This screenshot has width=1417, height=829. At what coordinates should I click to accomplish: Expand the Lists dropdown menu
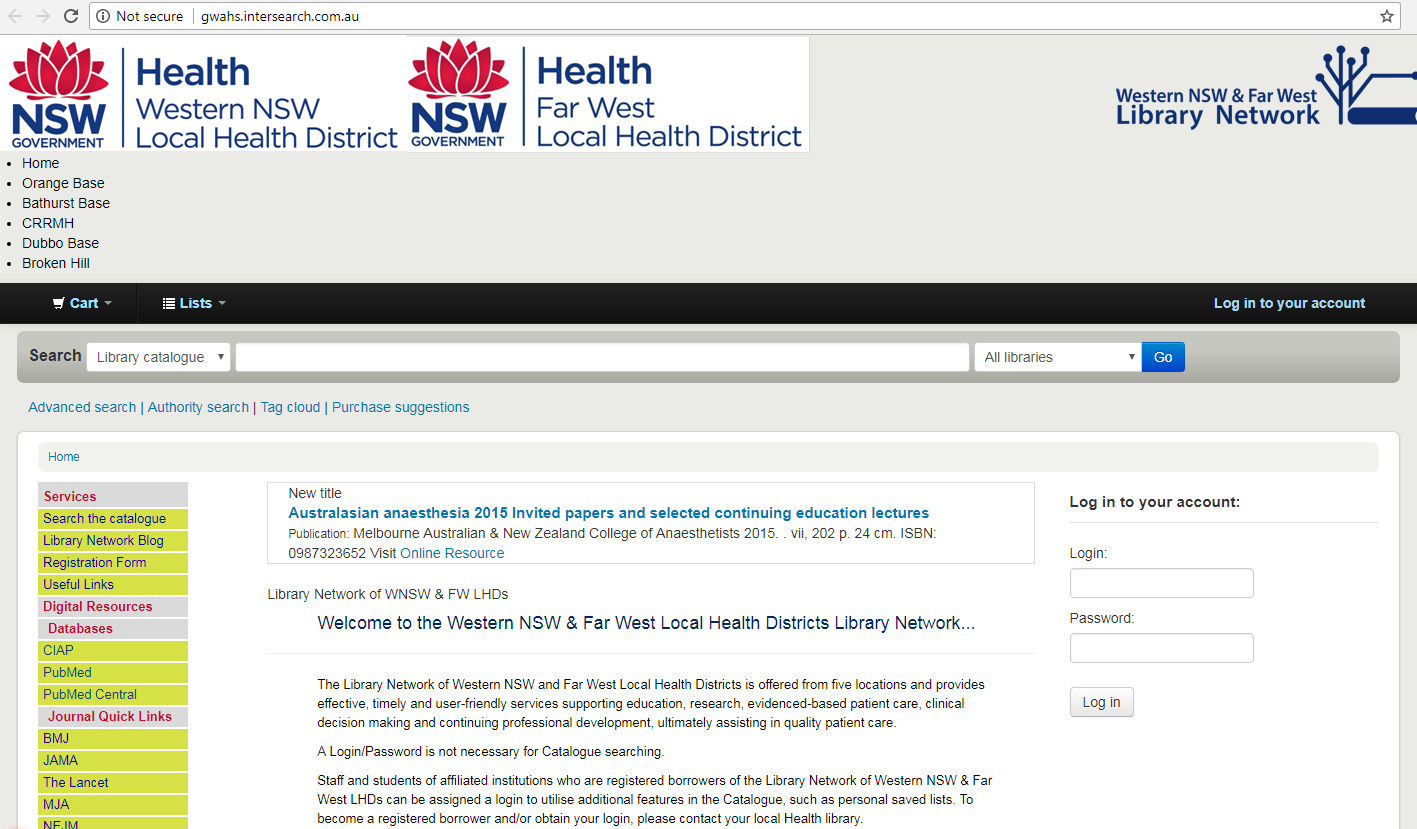coord(194,303)
